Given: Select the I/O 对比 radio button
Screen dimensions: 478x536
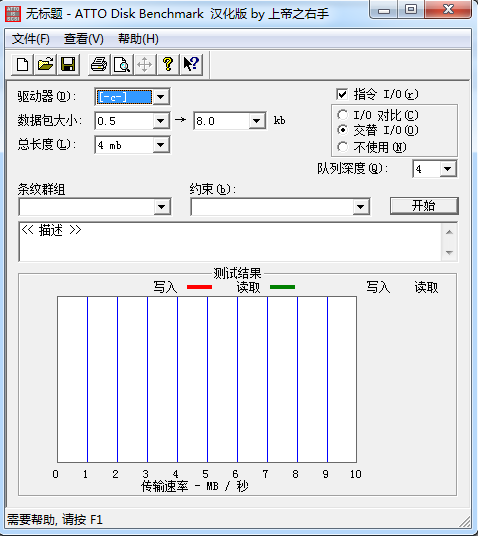Looking at the screenshot, I should tap(342, 115).
